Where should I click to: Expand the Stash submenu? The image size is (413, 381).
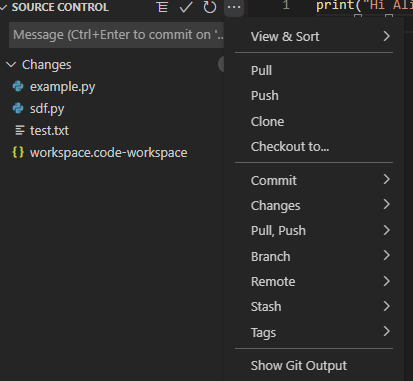tap(314, 307)
